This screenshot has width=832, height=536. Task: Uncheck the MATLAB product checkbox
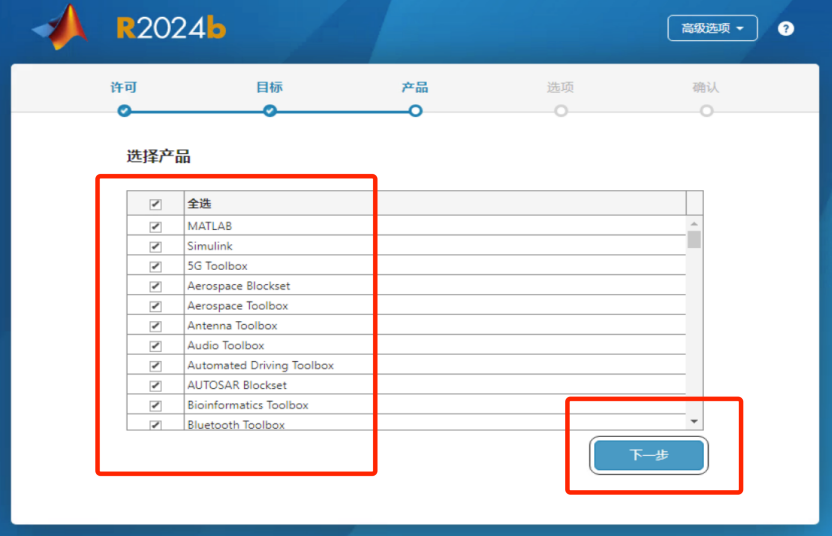pyautogui.click(x=155, y=227)
